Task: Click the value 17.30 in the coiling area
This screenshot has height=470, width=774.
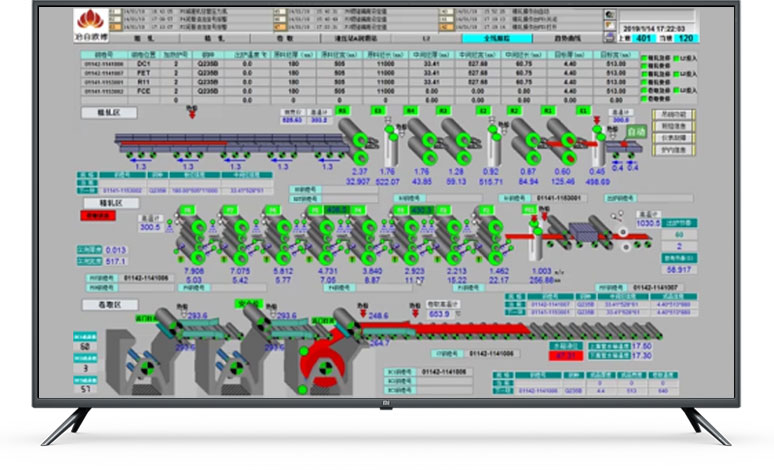Action: pos(642,355)
